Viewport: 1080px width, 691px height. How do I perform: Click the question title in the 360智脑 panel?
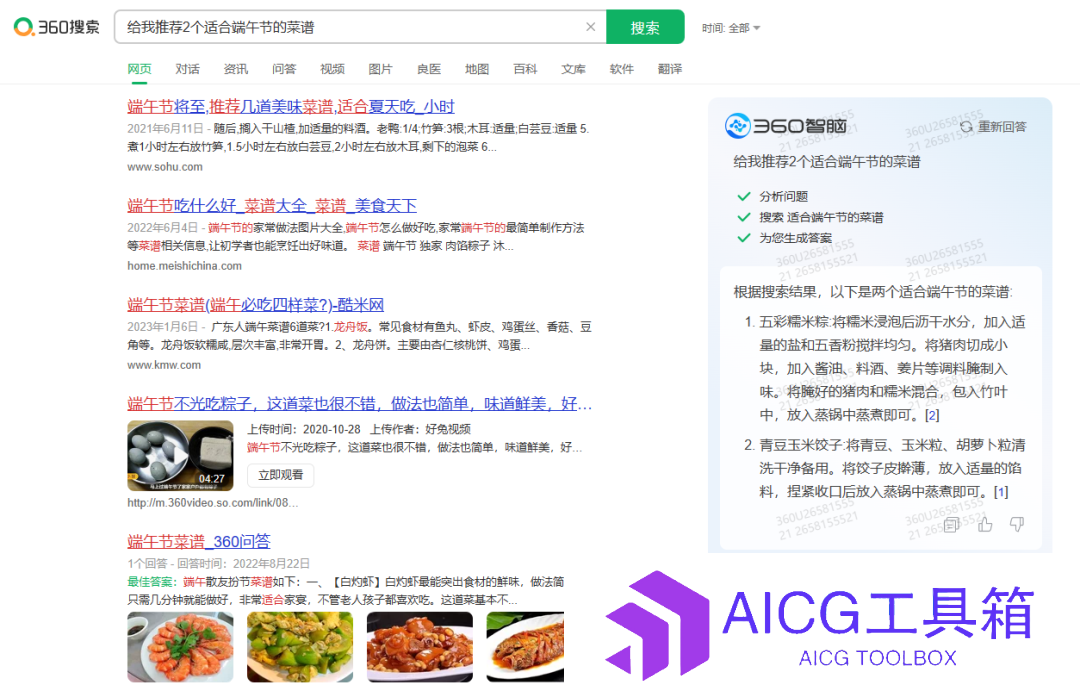click(x=827, y=162)
